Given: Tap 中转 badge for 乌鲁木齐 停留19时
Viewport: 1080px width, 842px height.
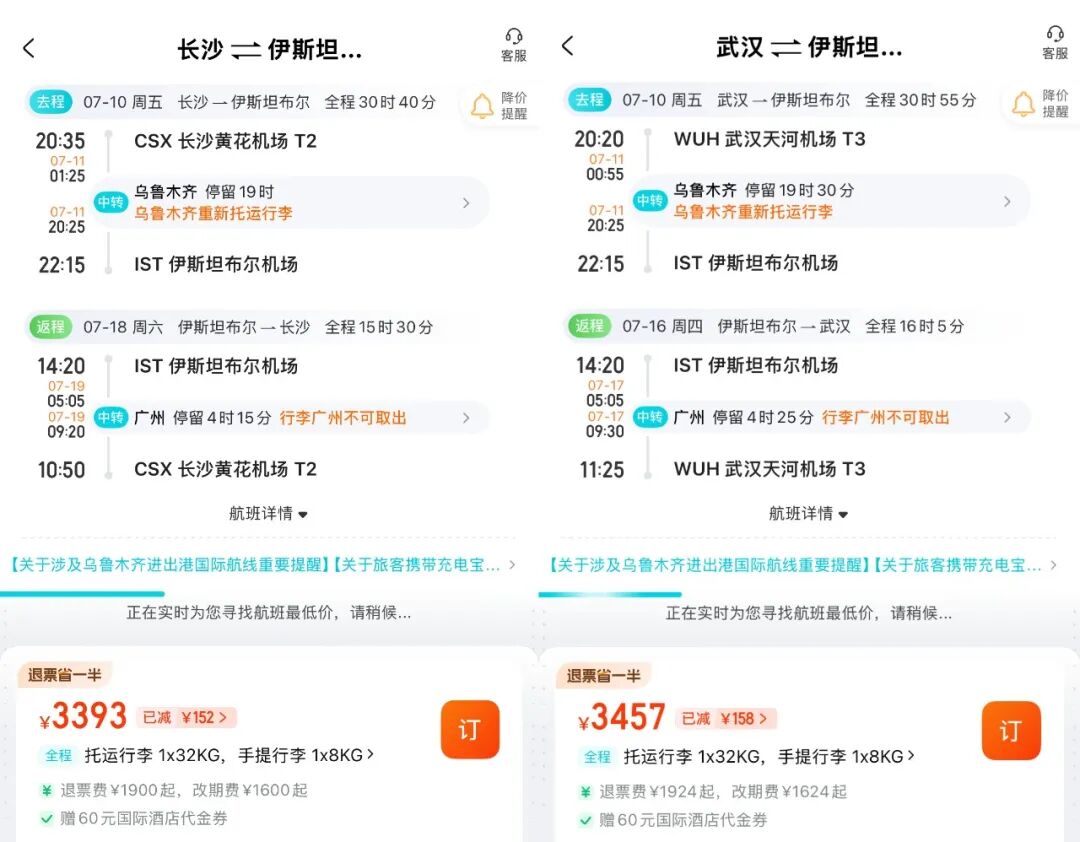Looking at the screenshot, I should tap(110, 202).
